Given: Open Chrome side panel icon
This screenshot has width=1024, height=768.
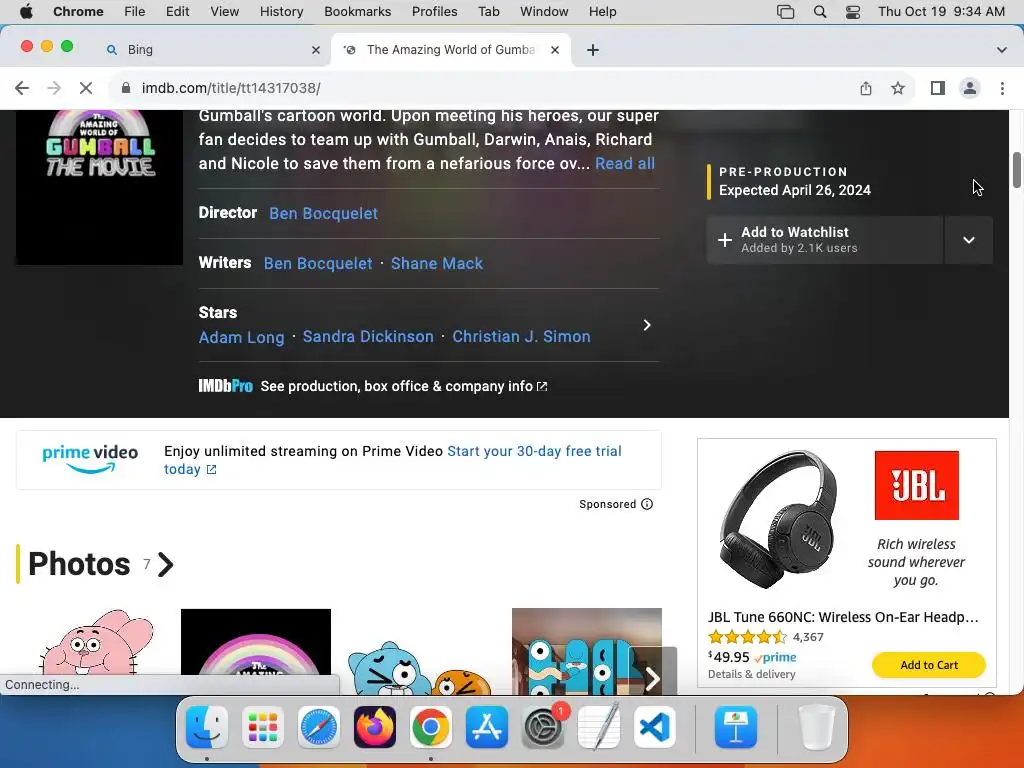Looking at the screenshot, I should pos(938,88).
